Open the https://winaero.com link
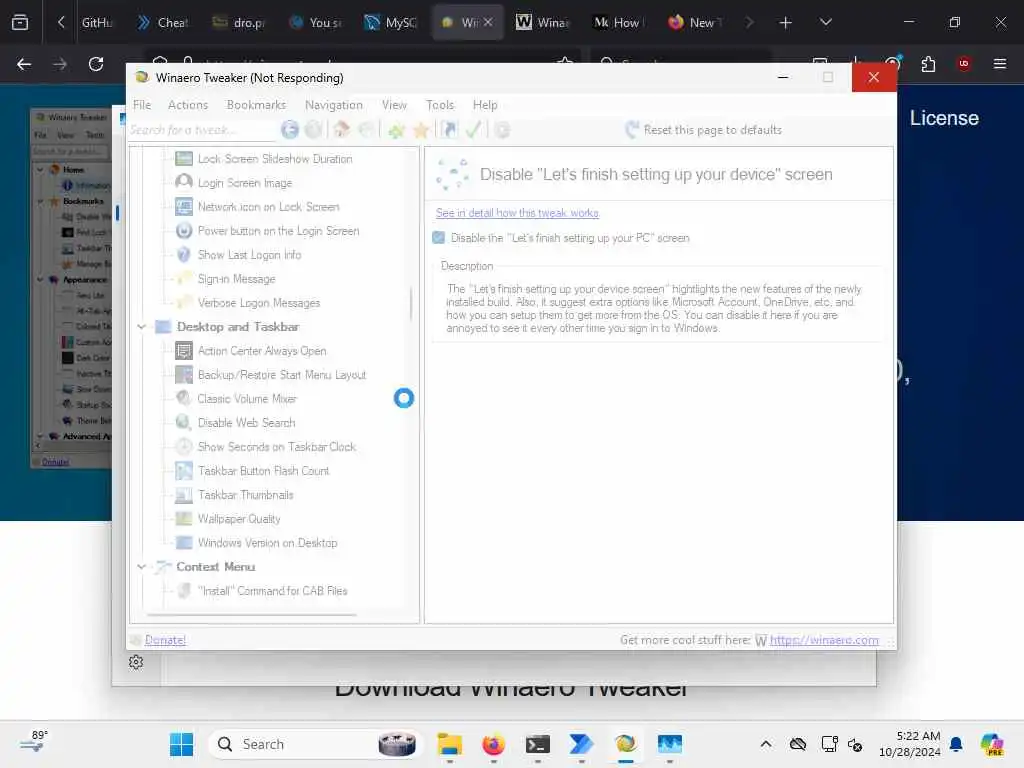Screen dimensions: 1024x768 coord(824,640)
